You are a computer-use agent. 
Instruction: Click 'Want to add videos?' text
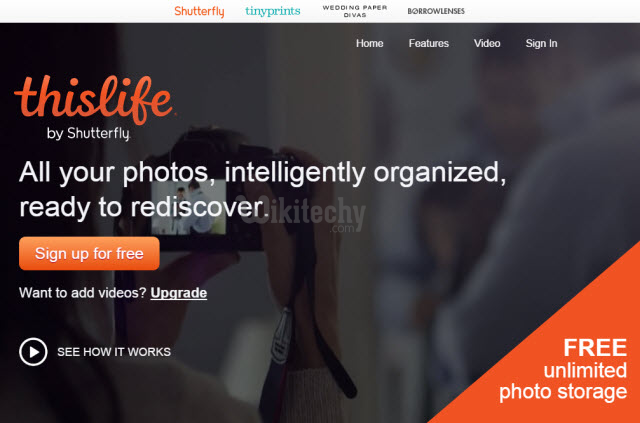coord(83,293)
